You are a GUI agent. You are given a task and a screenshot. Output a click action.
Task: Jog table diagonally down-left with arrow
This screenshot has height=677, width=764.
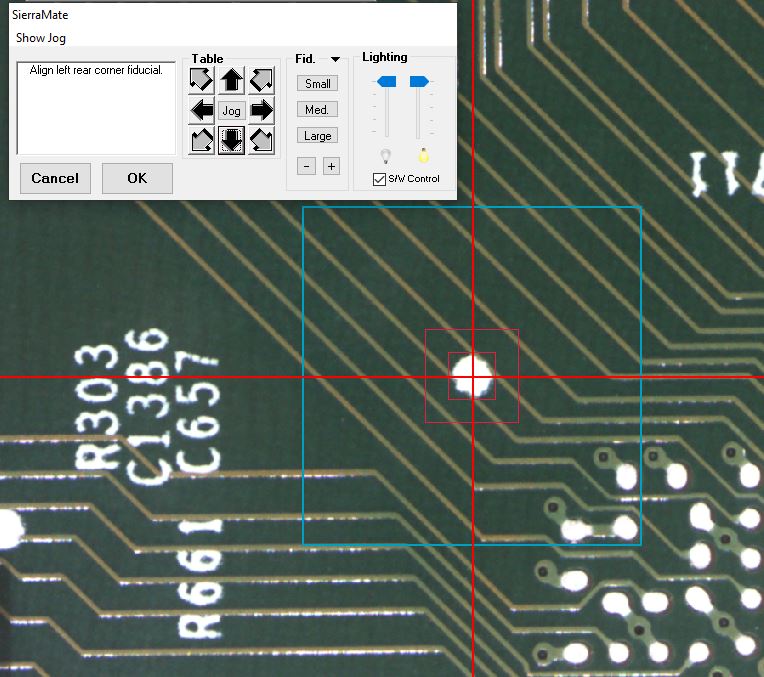point(201,140)
